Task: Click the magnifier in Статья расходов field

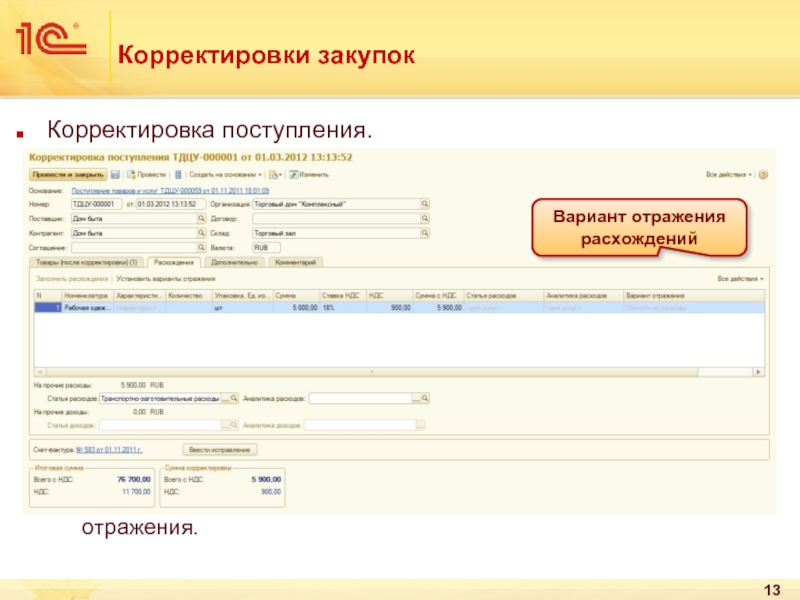Action: pos(235,397)
